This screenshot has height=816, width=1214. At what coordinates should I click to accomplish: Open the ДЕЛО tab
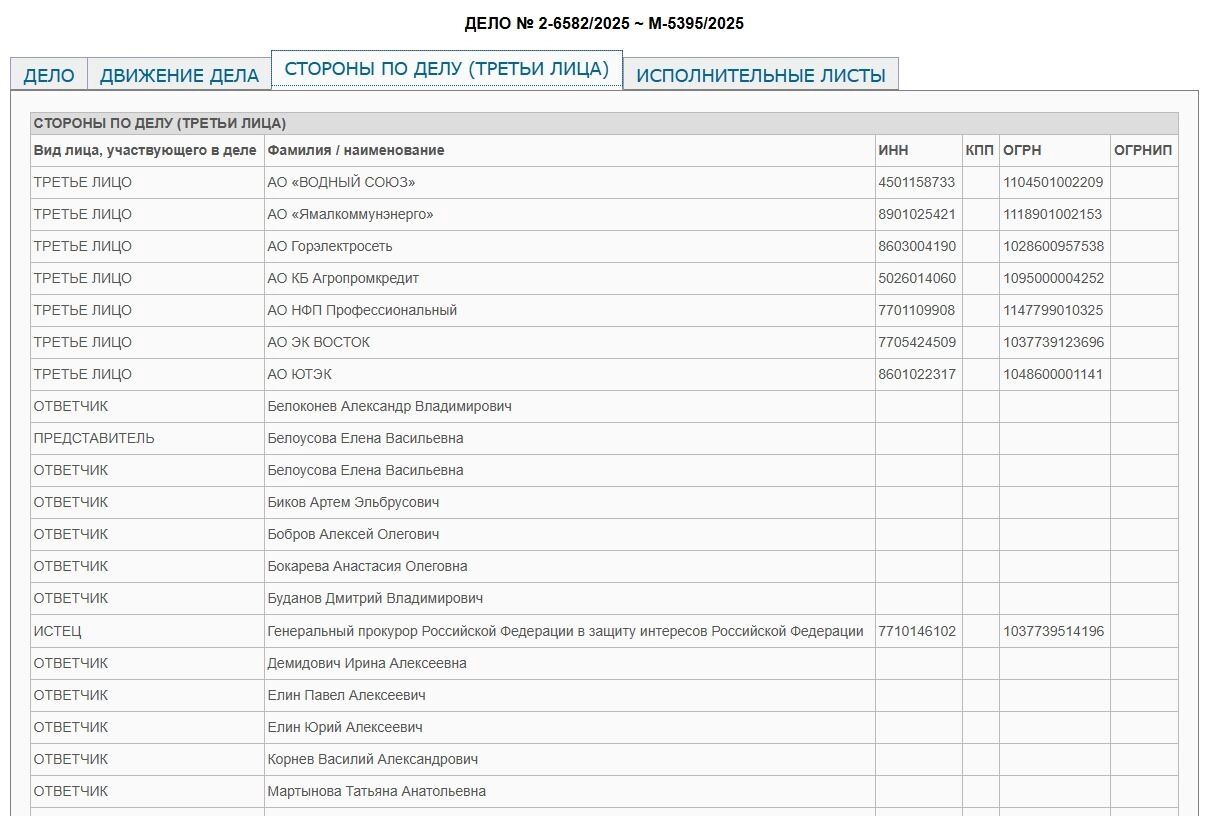[49, 75]
